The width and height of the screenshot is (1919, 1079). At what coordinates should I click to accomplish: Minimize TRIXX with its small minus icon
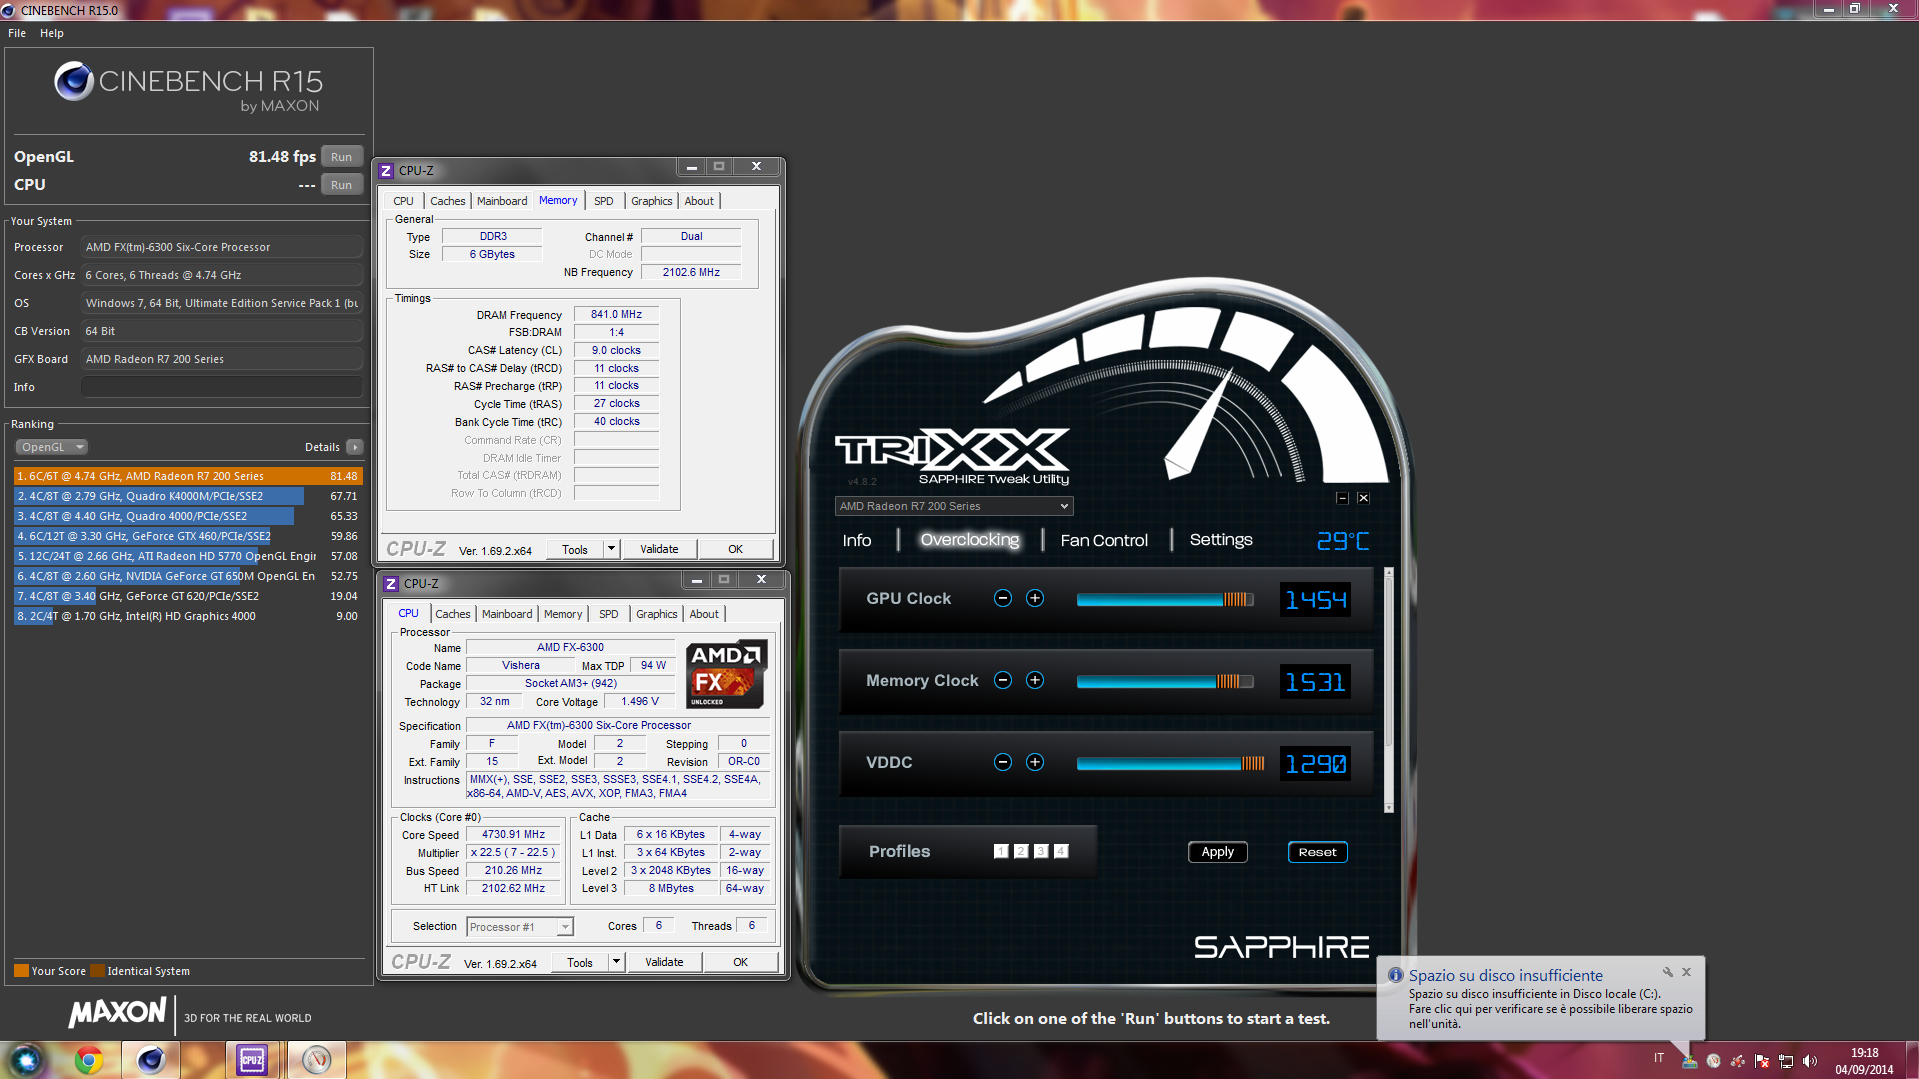(x=1342, y=498)
